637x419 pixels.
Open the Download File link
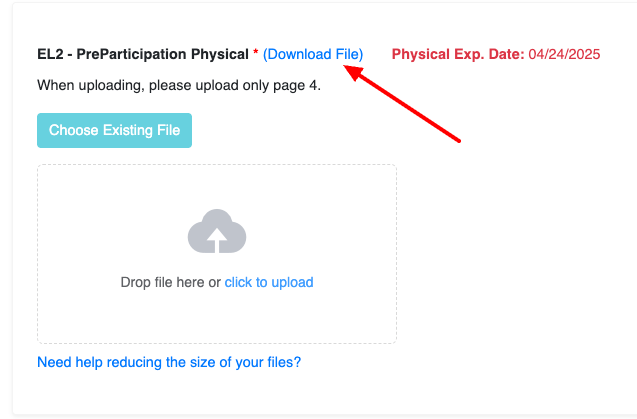click(x=313, y=54)
